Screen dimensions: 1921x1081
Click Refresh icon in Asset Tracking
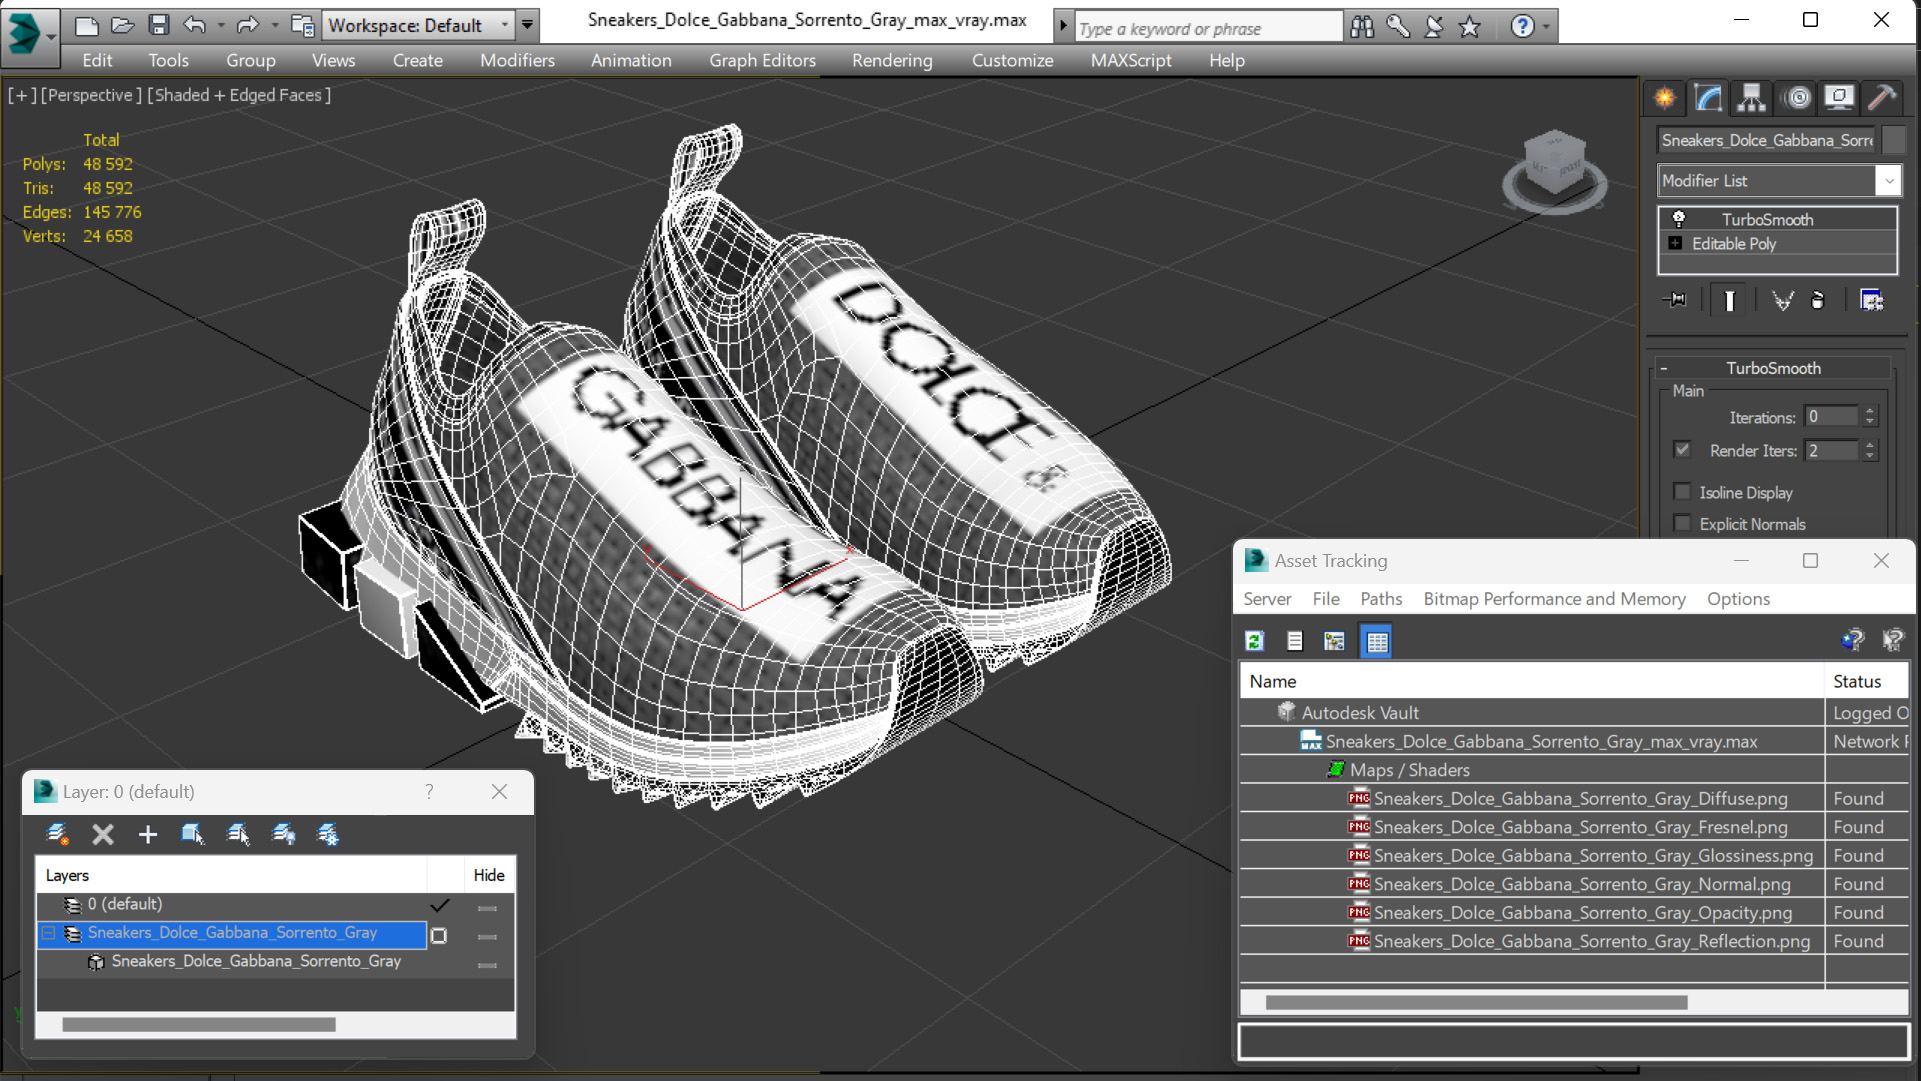(1254, 641)
